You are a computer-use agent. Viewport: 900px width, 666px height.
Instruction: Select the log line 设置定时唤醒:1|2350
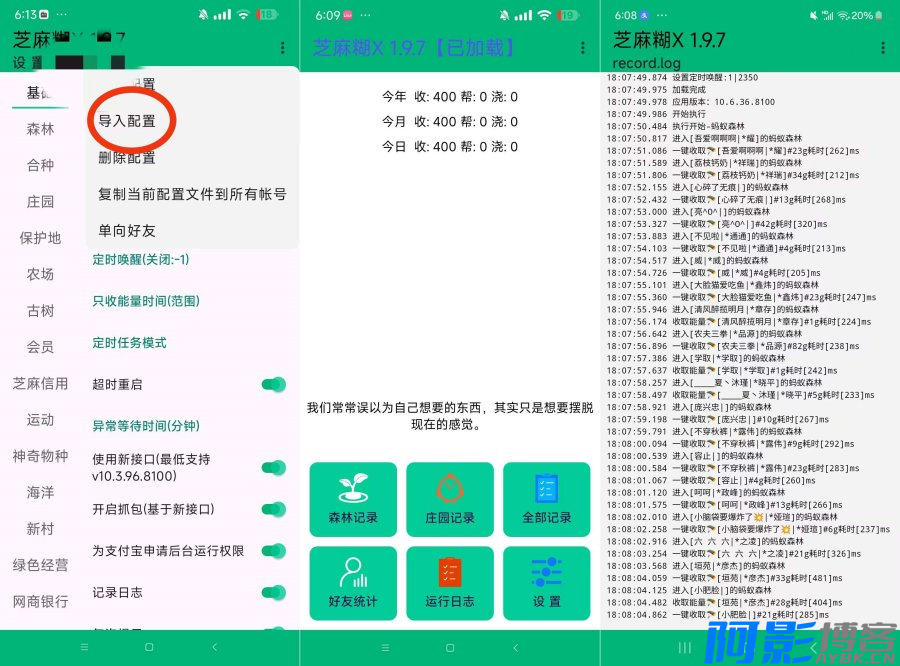click(x=682, y=78)
